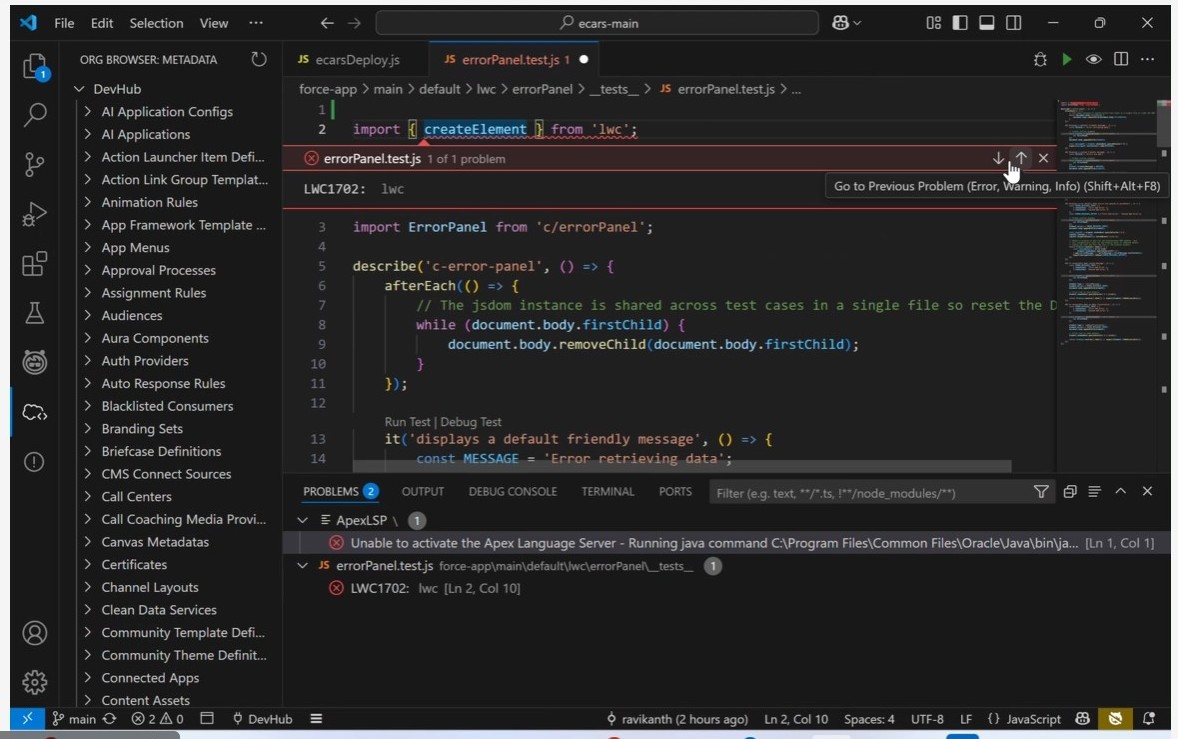
Task: Toggle the primary side bar layout button
Action: [960, 23]
